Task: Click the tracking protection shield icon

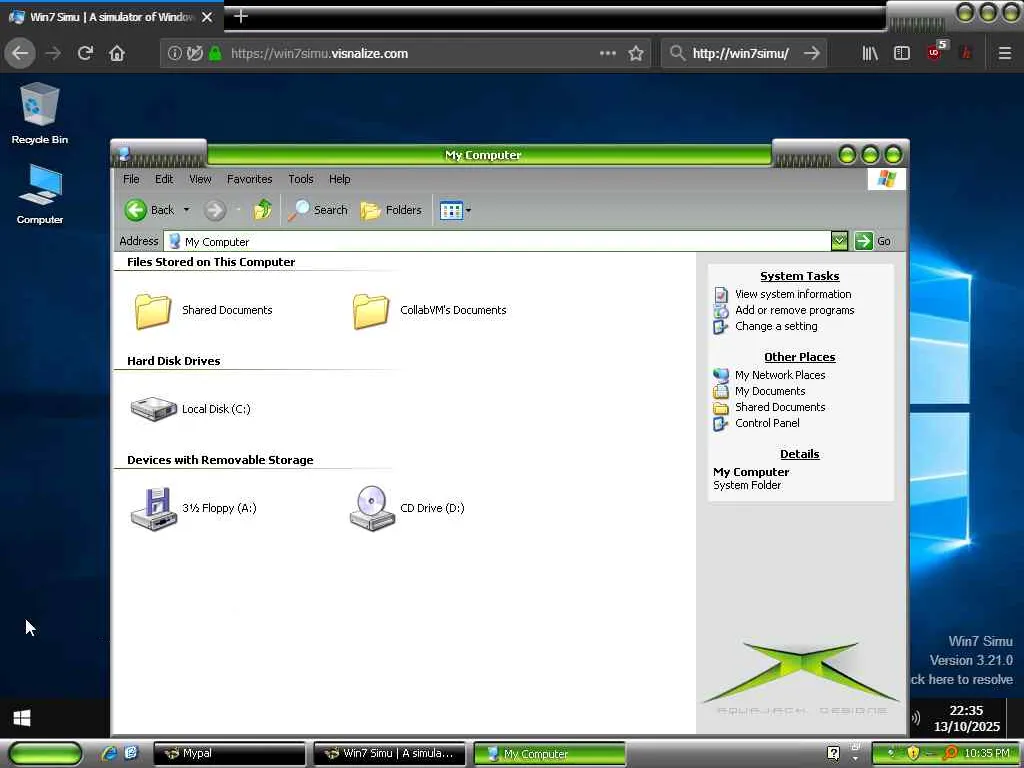Action: click(x=195, y=54)
